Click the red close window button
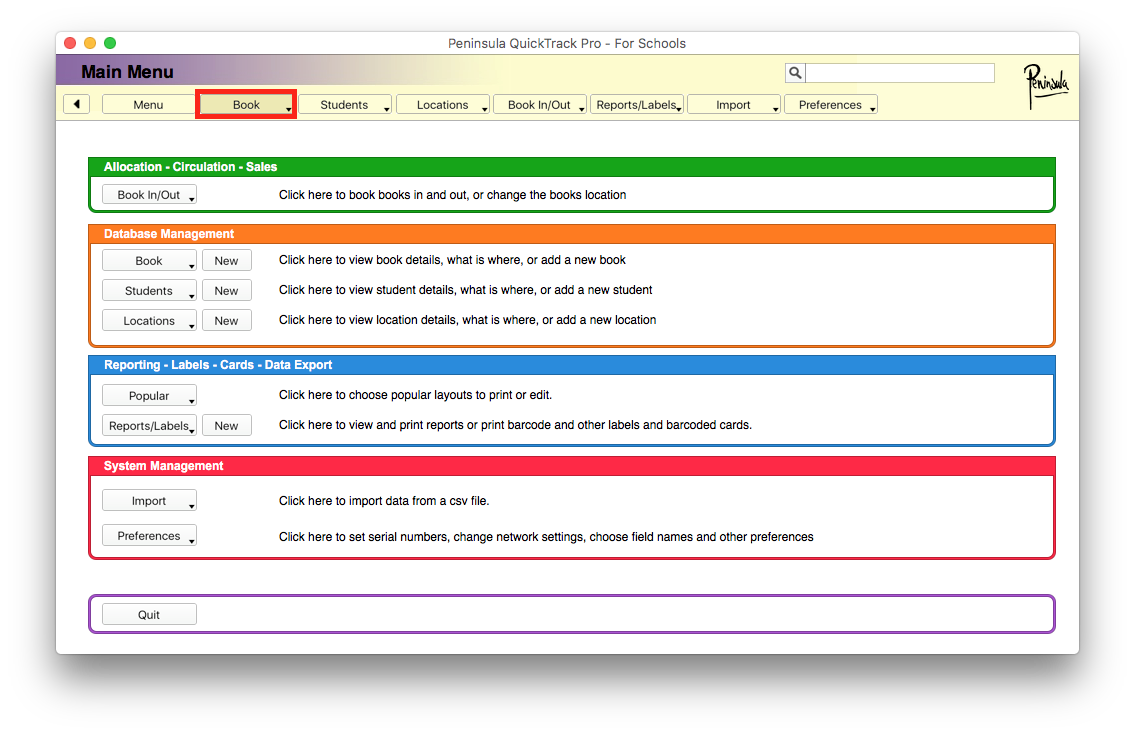Image resolution: width=1135 pixels, height=734 pixels. point(70,43)
